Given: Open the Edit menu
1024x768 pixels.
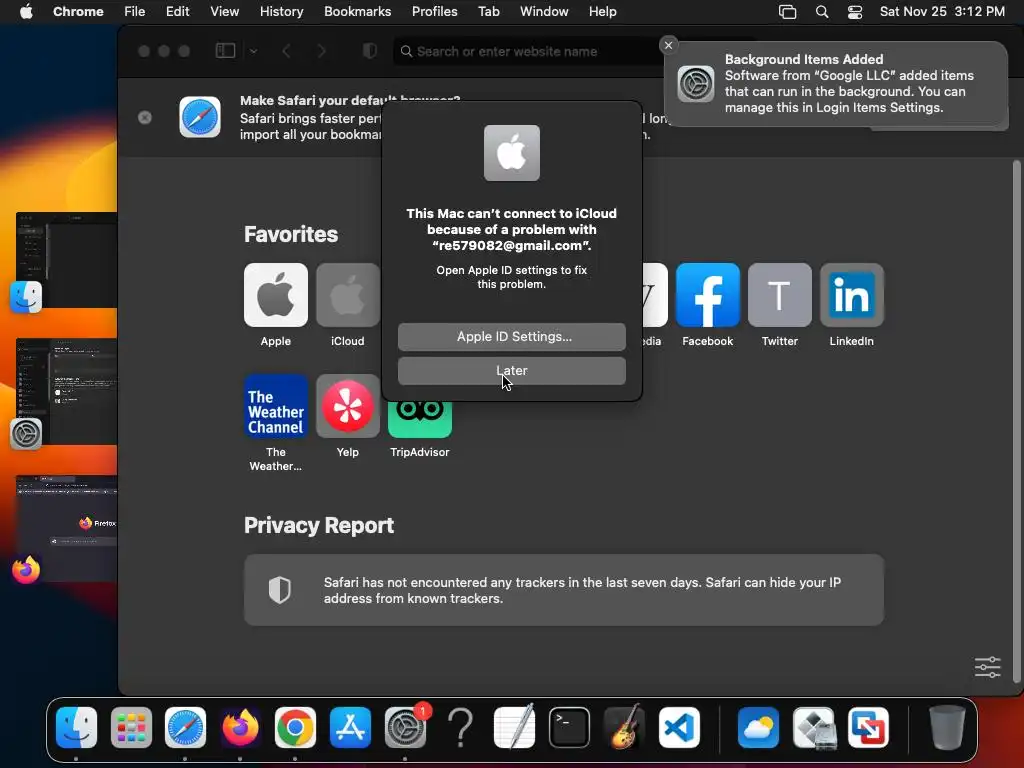Looking at the screenshot, I should 178,12.
